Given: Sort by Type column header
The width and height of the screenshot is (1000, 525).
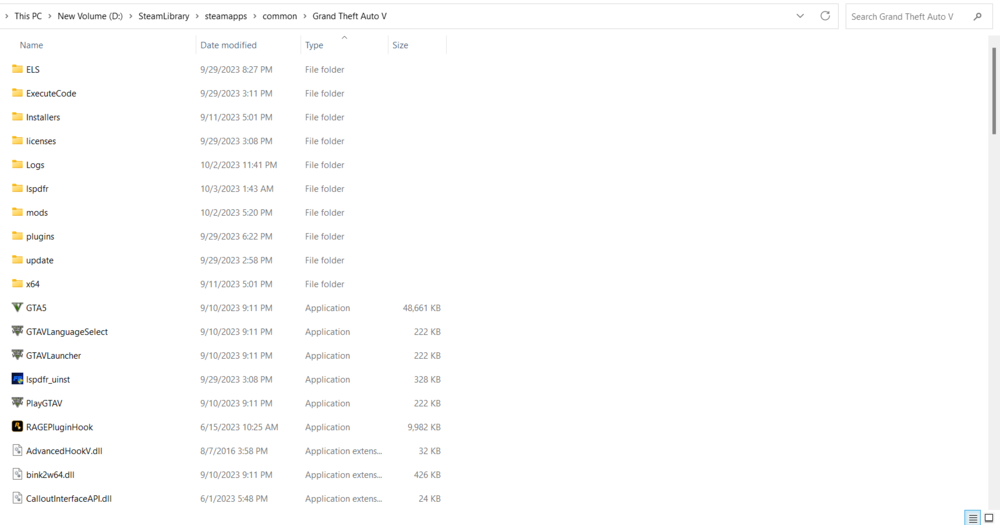Looking at the screenshot, I should click(314, 45).
